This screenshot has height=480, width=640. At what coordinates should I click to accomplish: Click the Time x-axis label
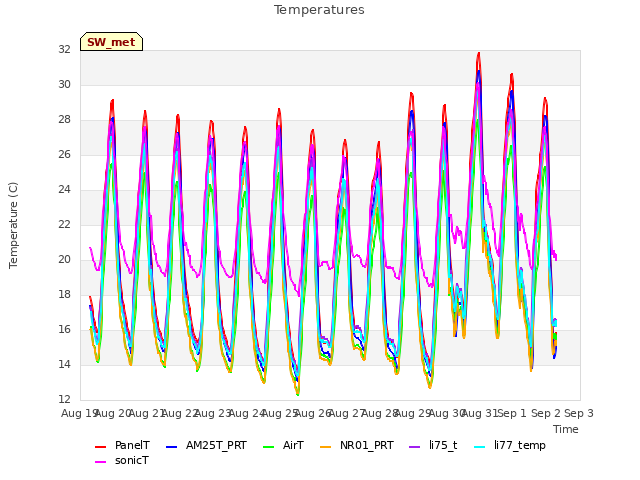click(x=566, y=429)
